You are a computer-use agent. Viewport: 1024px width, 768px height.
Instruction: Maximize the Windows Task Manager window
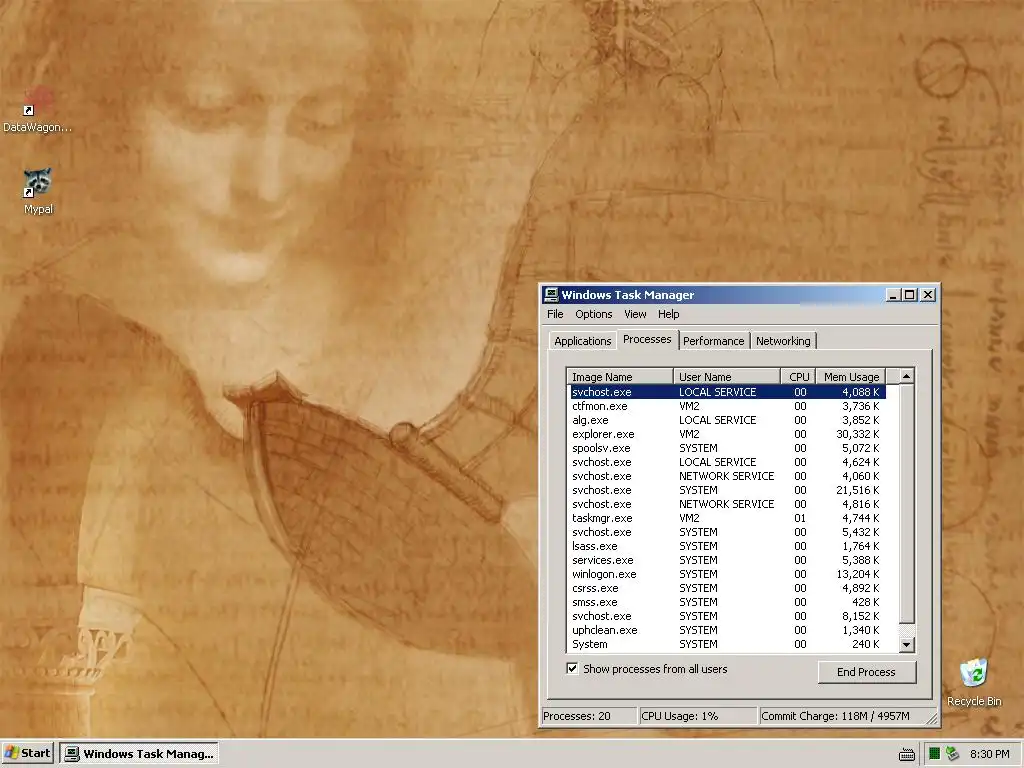(x=909, y=295)
